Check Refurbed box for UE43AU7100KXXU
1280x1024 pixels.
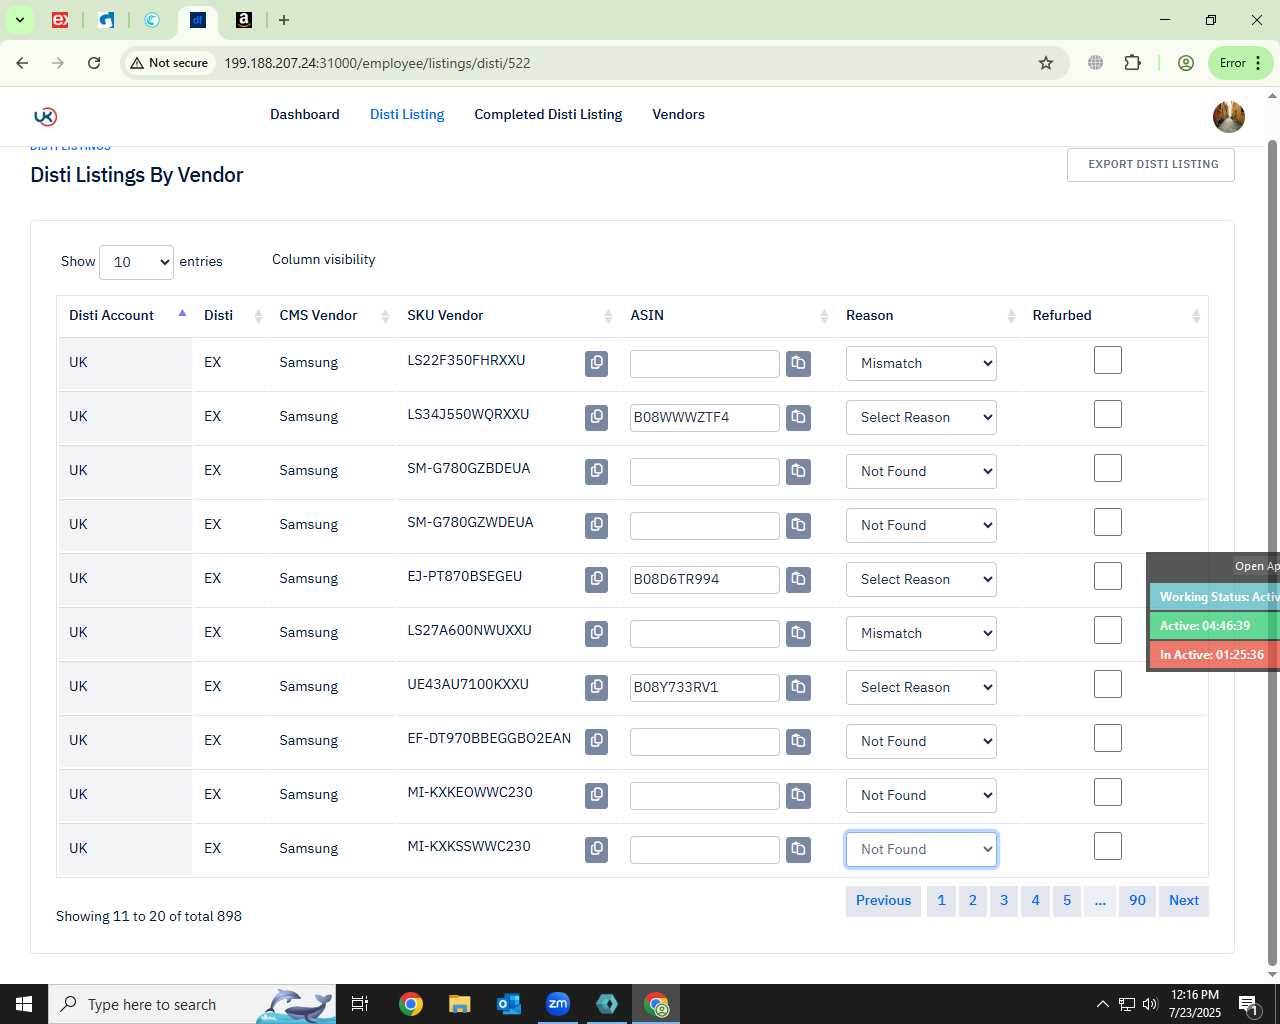point(1108,684)
